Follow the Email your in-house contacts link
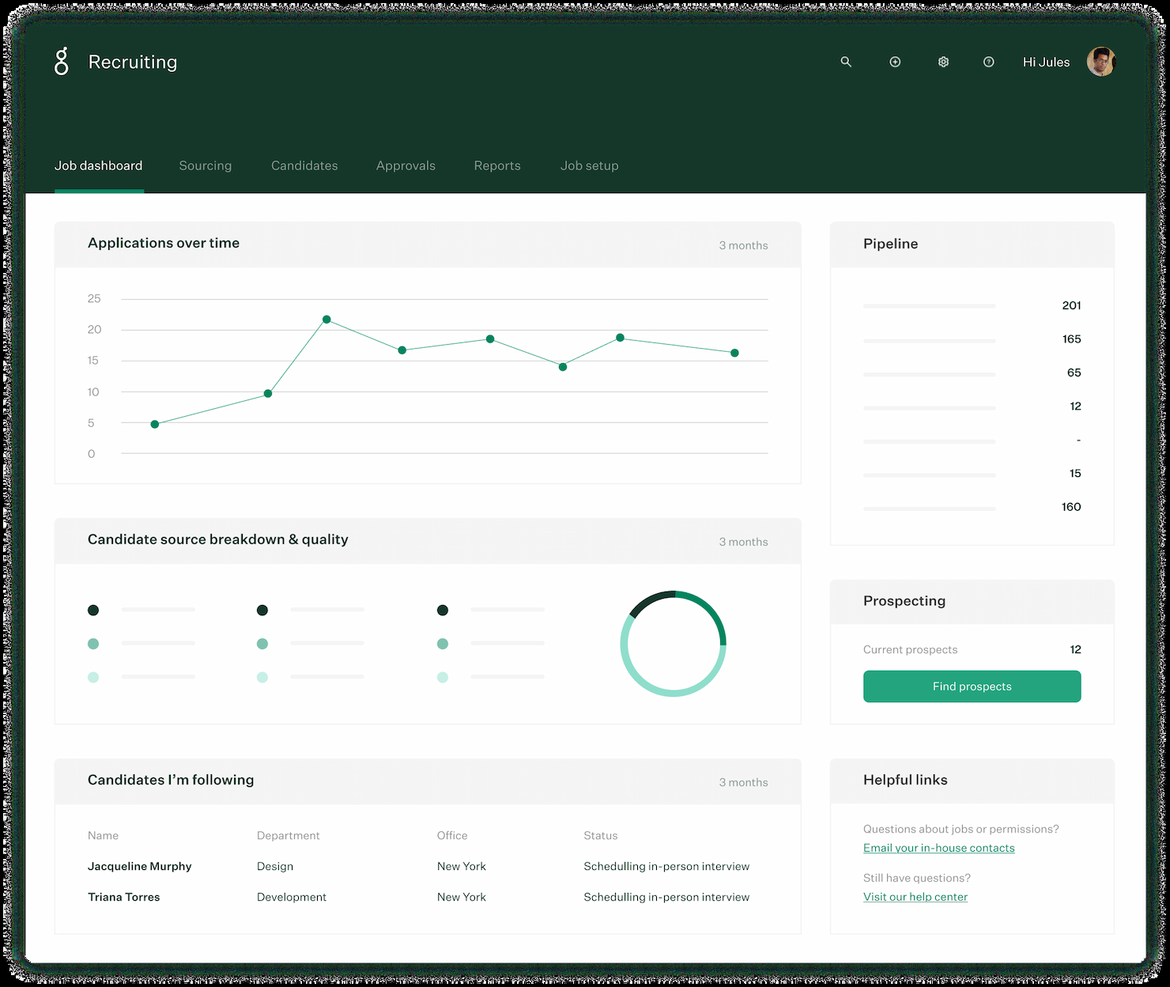This screenshot has width=1170, height=987. click(x=938, y=848)
